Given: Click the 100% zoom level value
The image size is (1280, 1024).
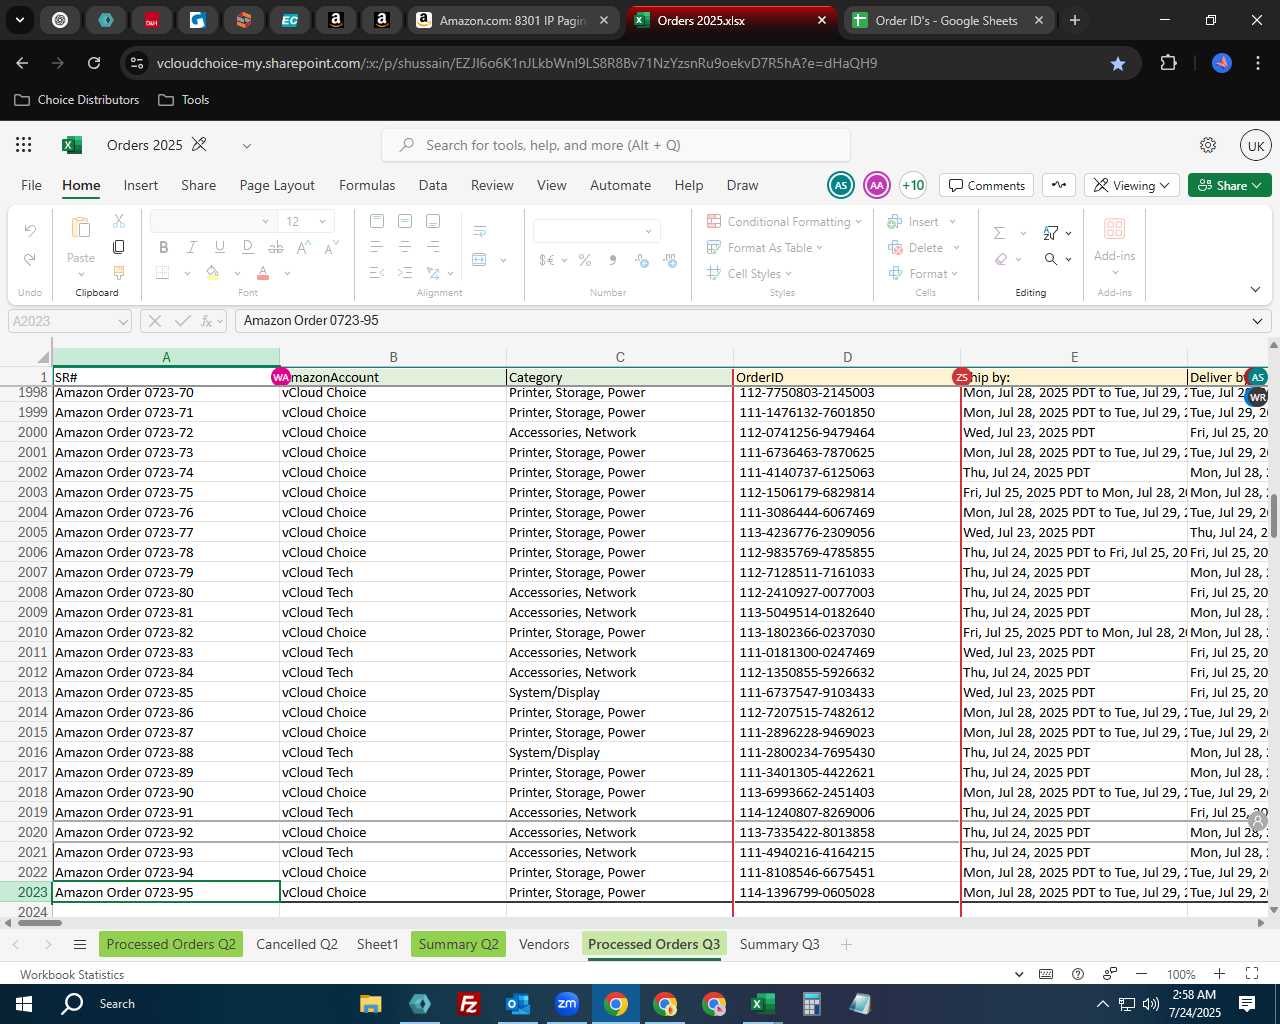Looking at the screenshot, I should coord(1181,974).
